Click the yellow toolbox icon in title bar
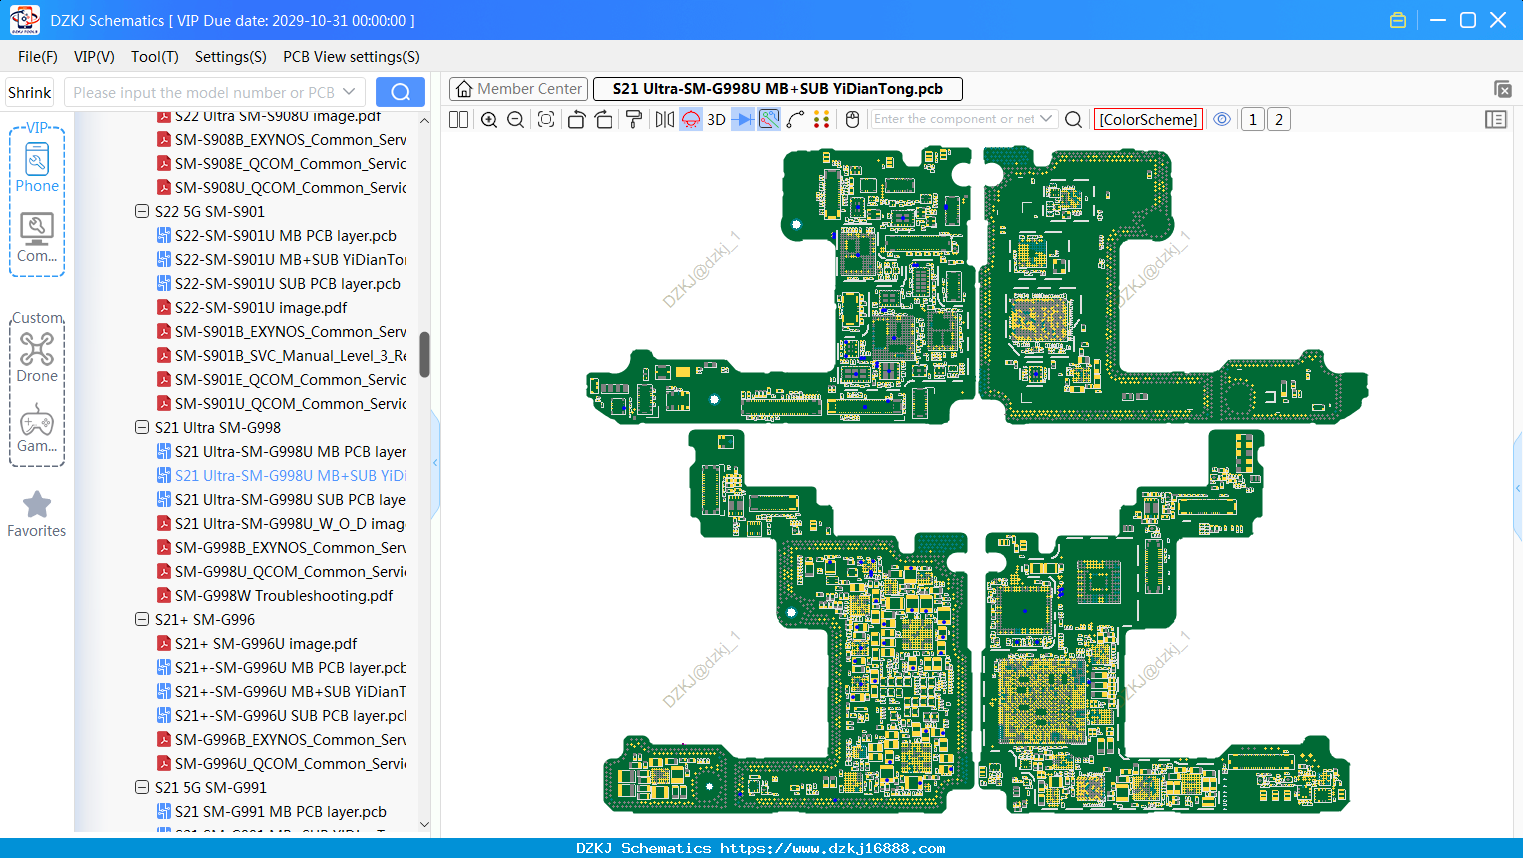 pyautogui.click(x=1398, y=20)
